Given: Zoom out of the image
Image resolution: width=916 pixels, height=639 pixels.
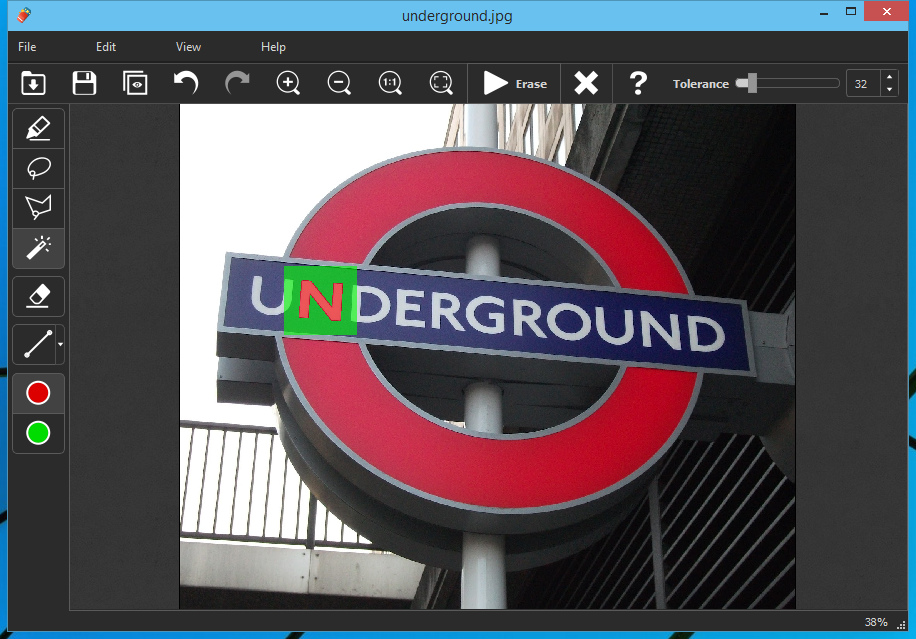Looking at the screenshot, I should click(339, 84).
